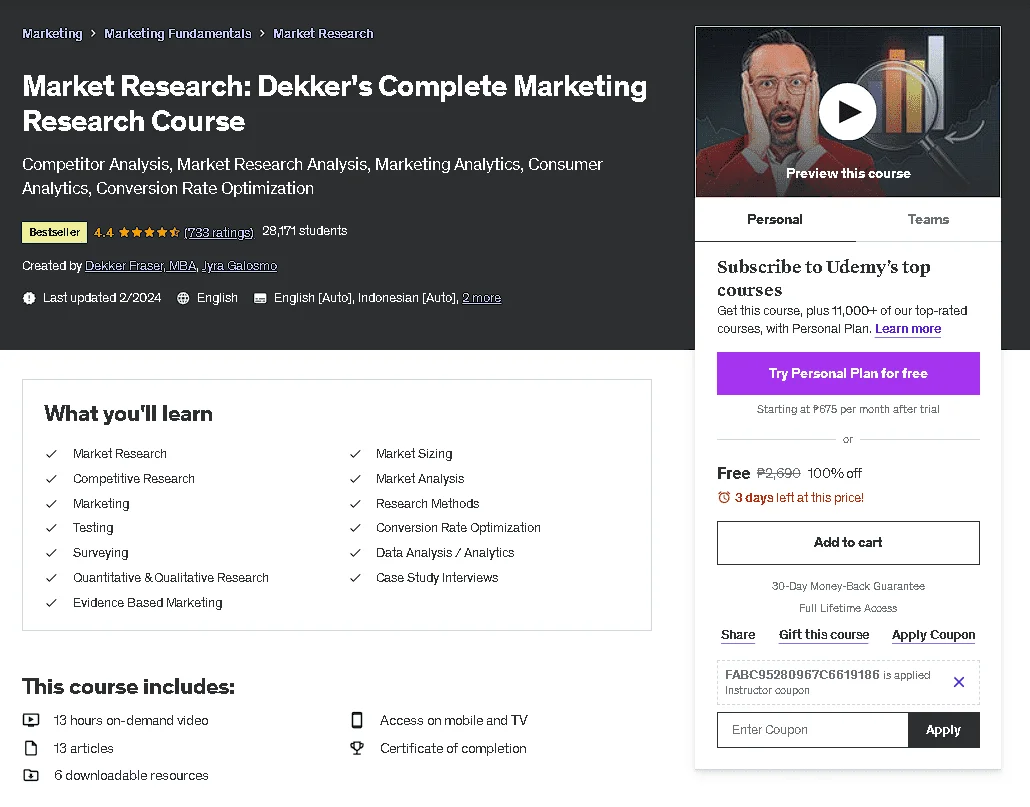This screenshot has width=1030, height=807.
Task: Click the closed captions icon
Action: 260,298
